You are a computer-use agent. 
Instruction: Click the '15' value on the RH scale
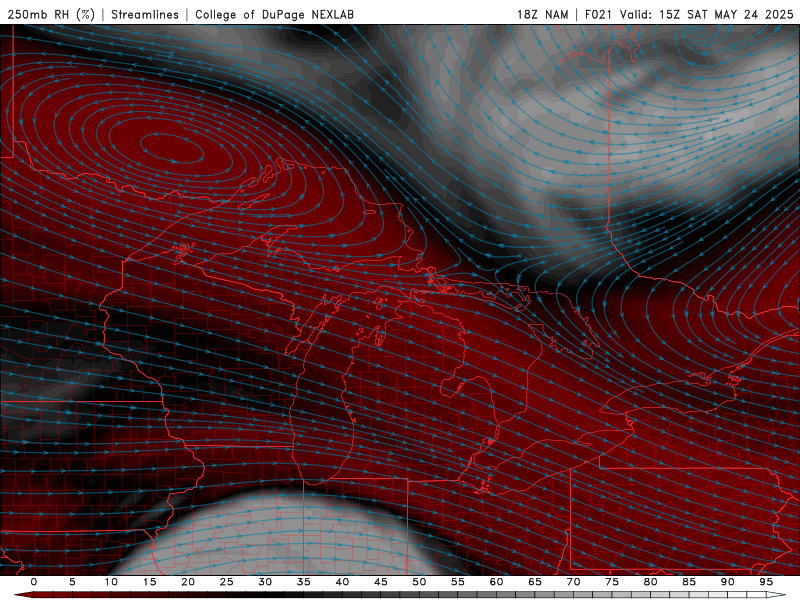[x=149, y=582]
